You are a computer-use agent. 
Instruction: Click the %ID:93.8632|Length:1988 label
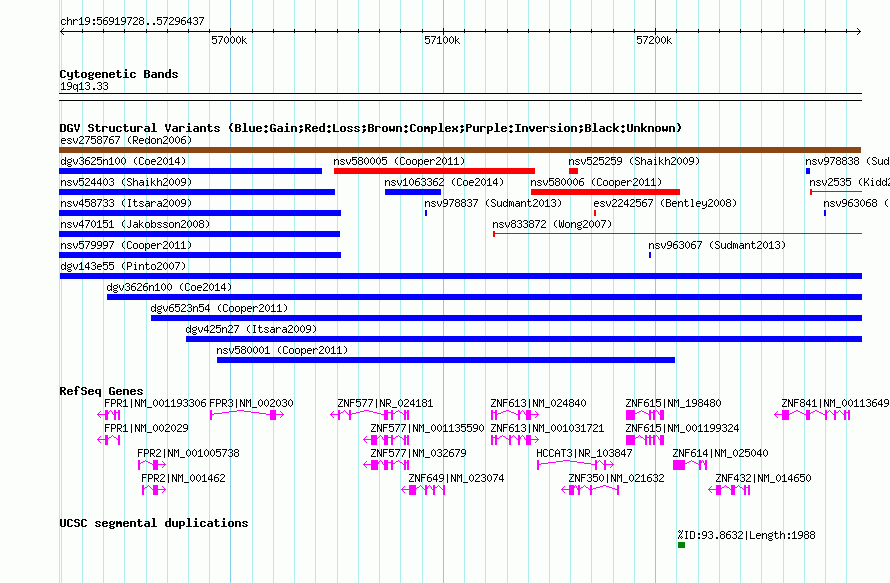point(746,535)
